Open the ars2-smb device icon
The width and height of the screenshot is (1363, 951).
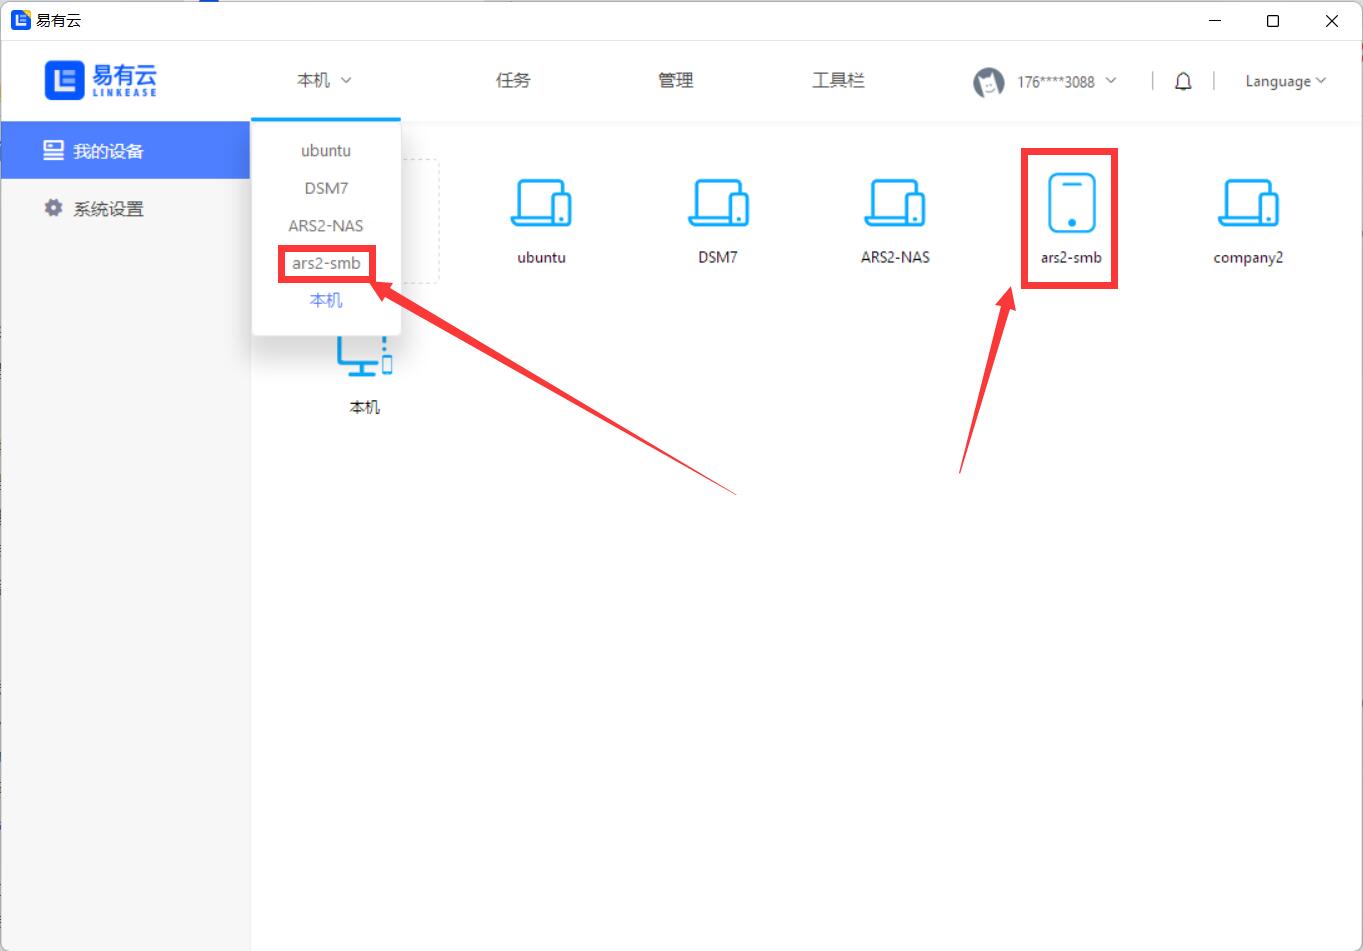coord(1071,204)
